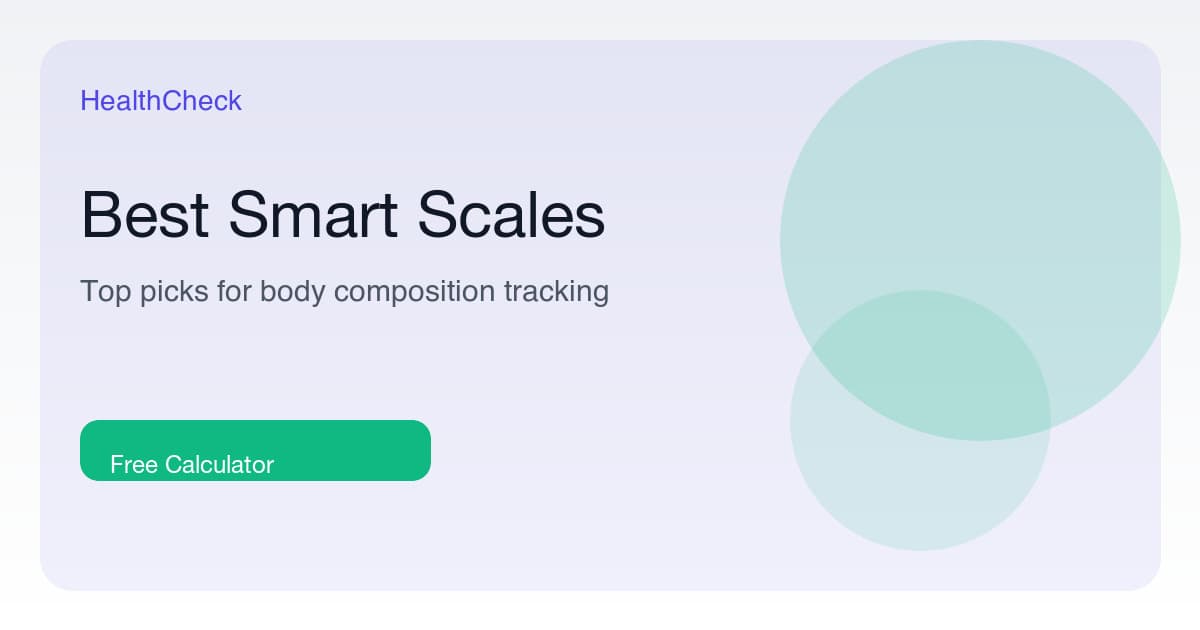
Task: Click the word "body" in the subtitle
Action: point(293,291)
